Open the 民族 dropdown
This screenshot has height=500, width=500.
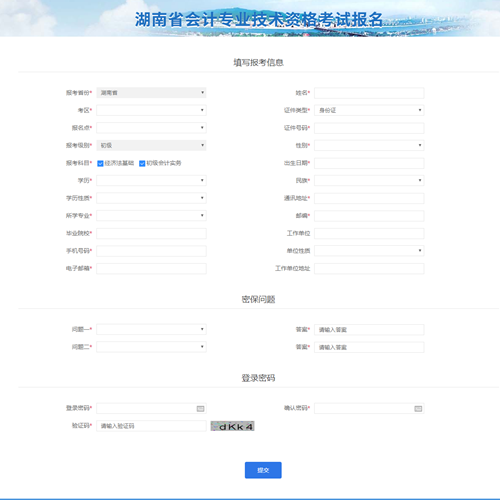pos(369,180)
